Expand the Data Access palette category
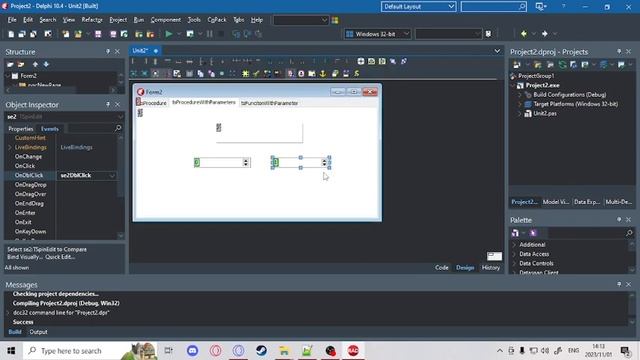The height and width of the screenshot is (360, 640). pos(514,254)
